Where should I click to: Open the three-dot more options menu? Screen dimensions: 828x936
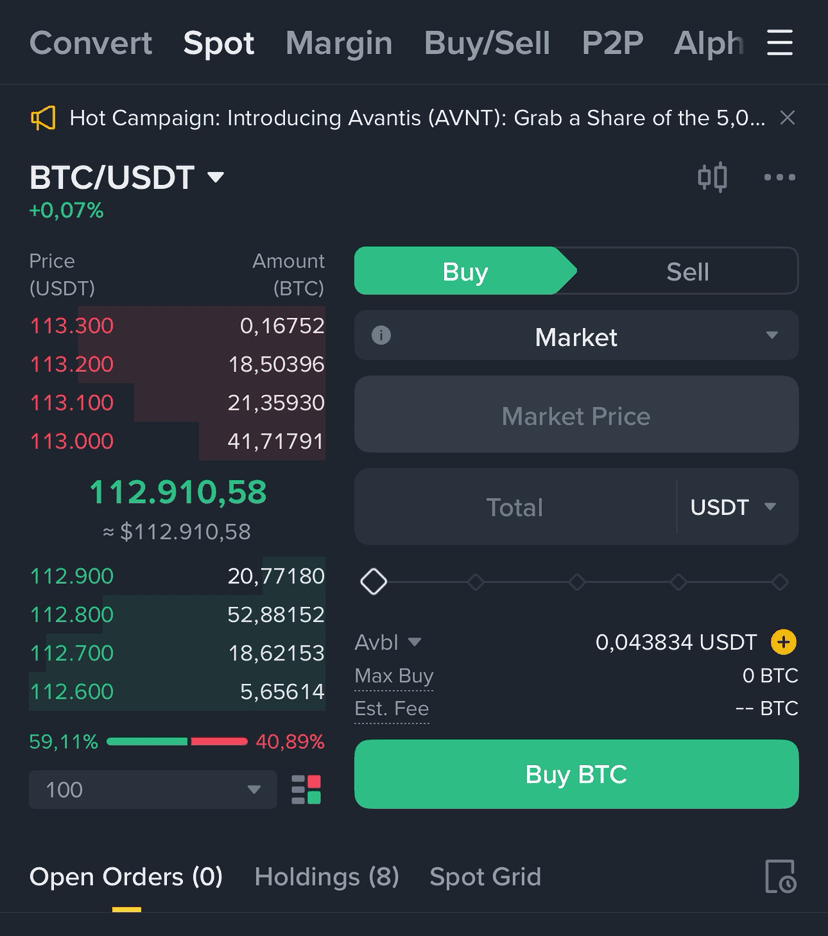click(779, 178)
